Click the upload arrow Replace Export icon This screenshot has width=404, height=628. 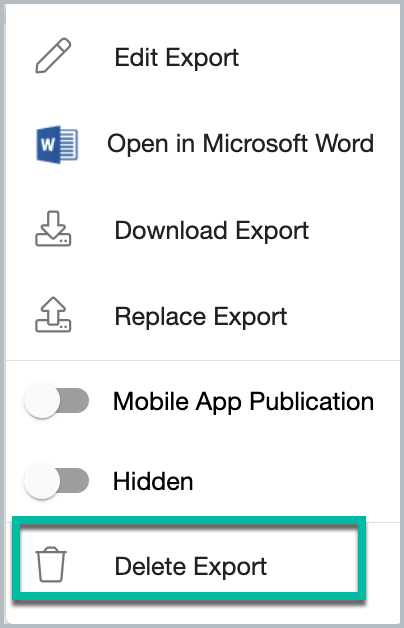pos(53,315)
